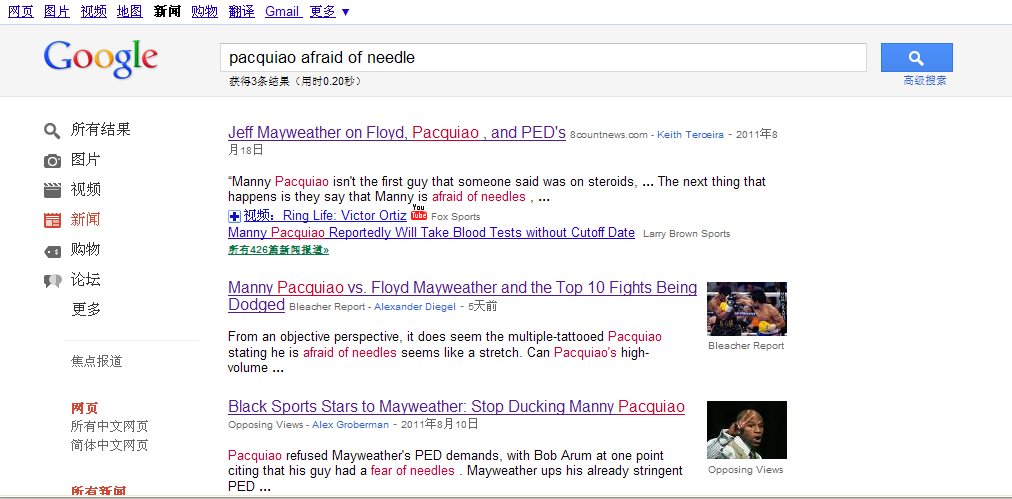Open Black Sports Stars to Mayweather article
This screenshot has height=499, width=1012.
(x=456, y=407)
